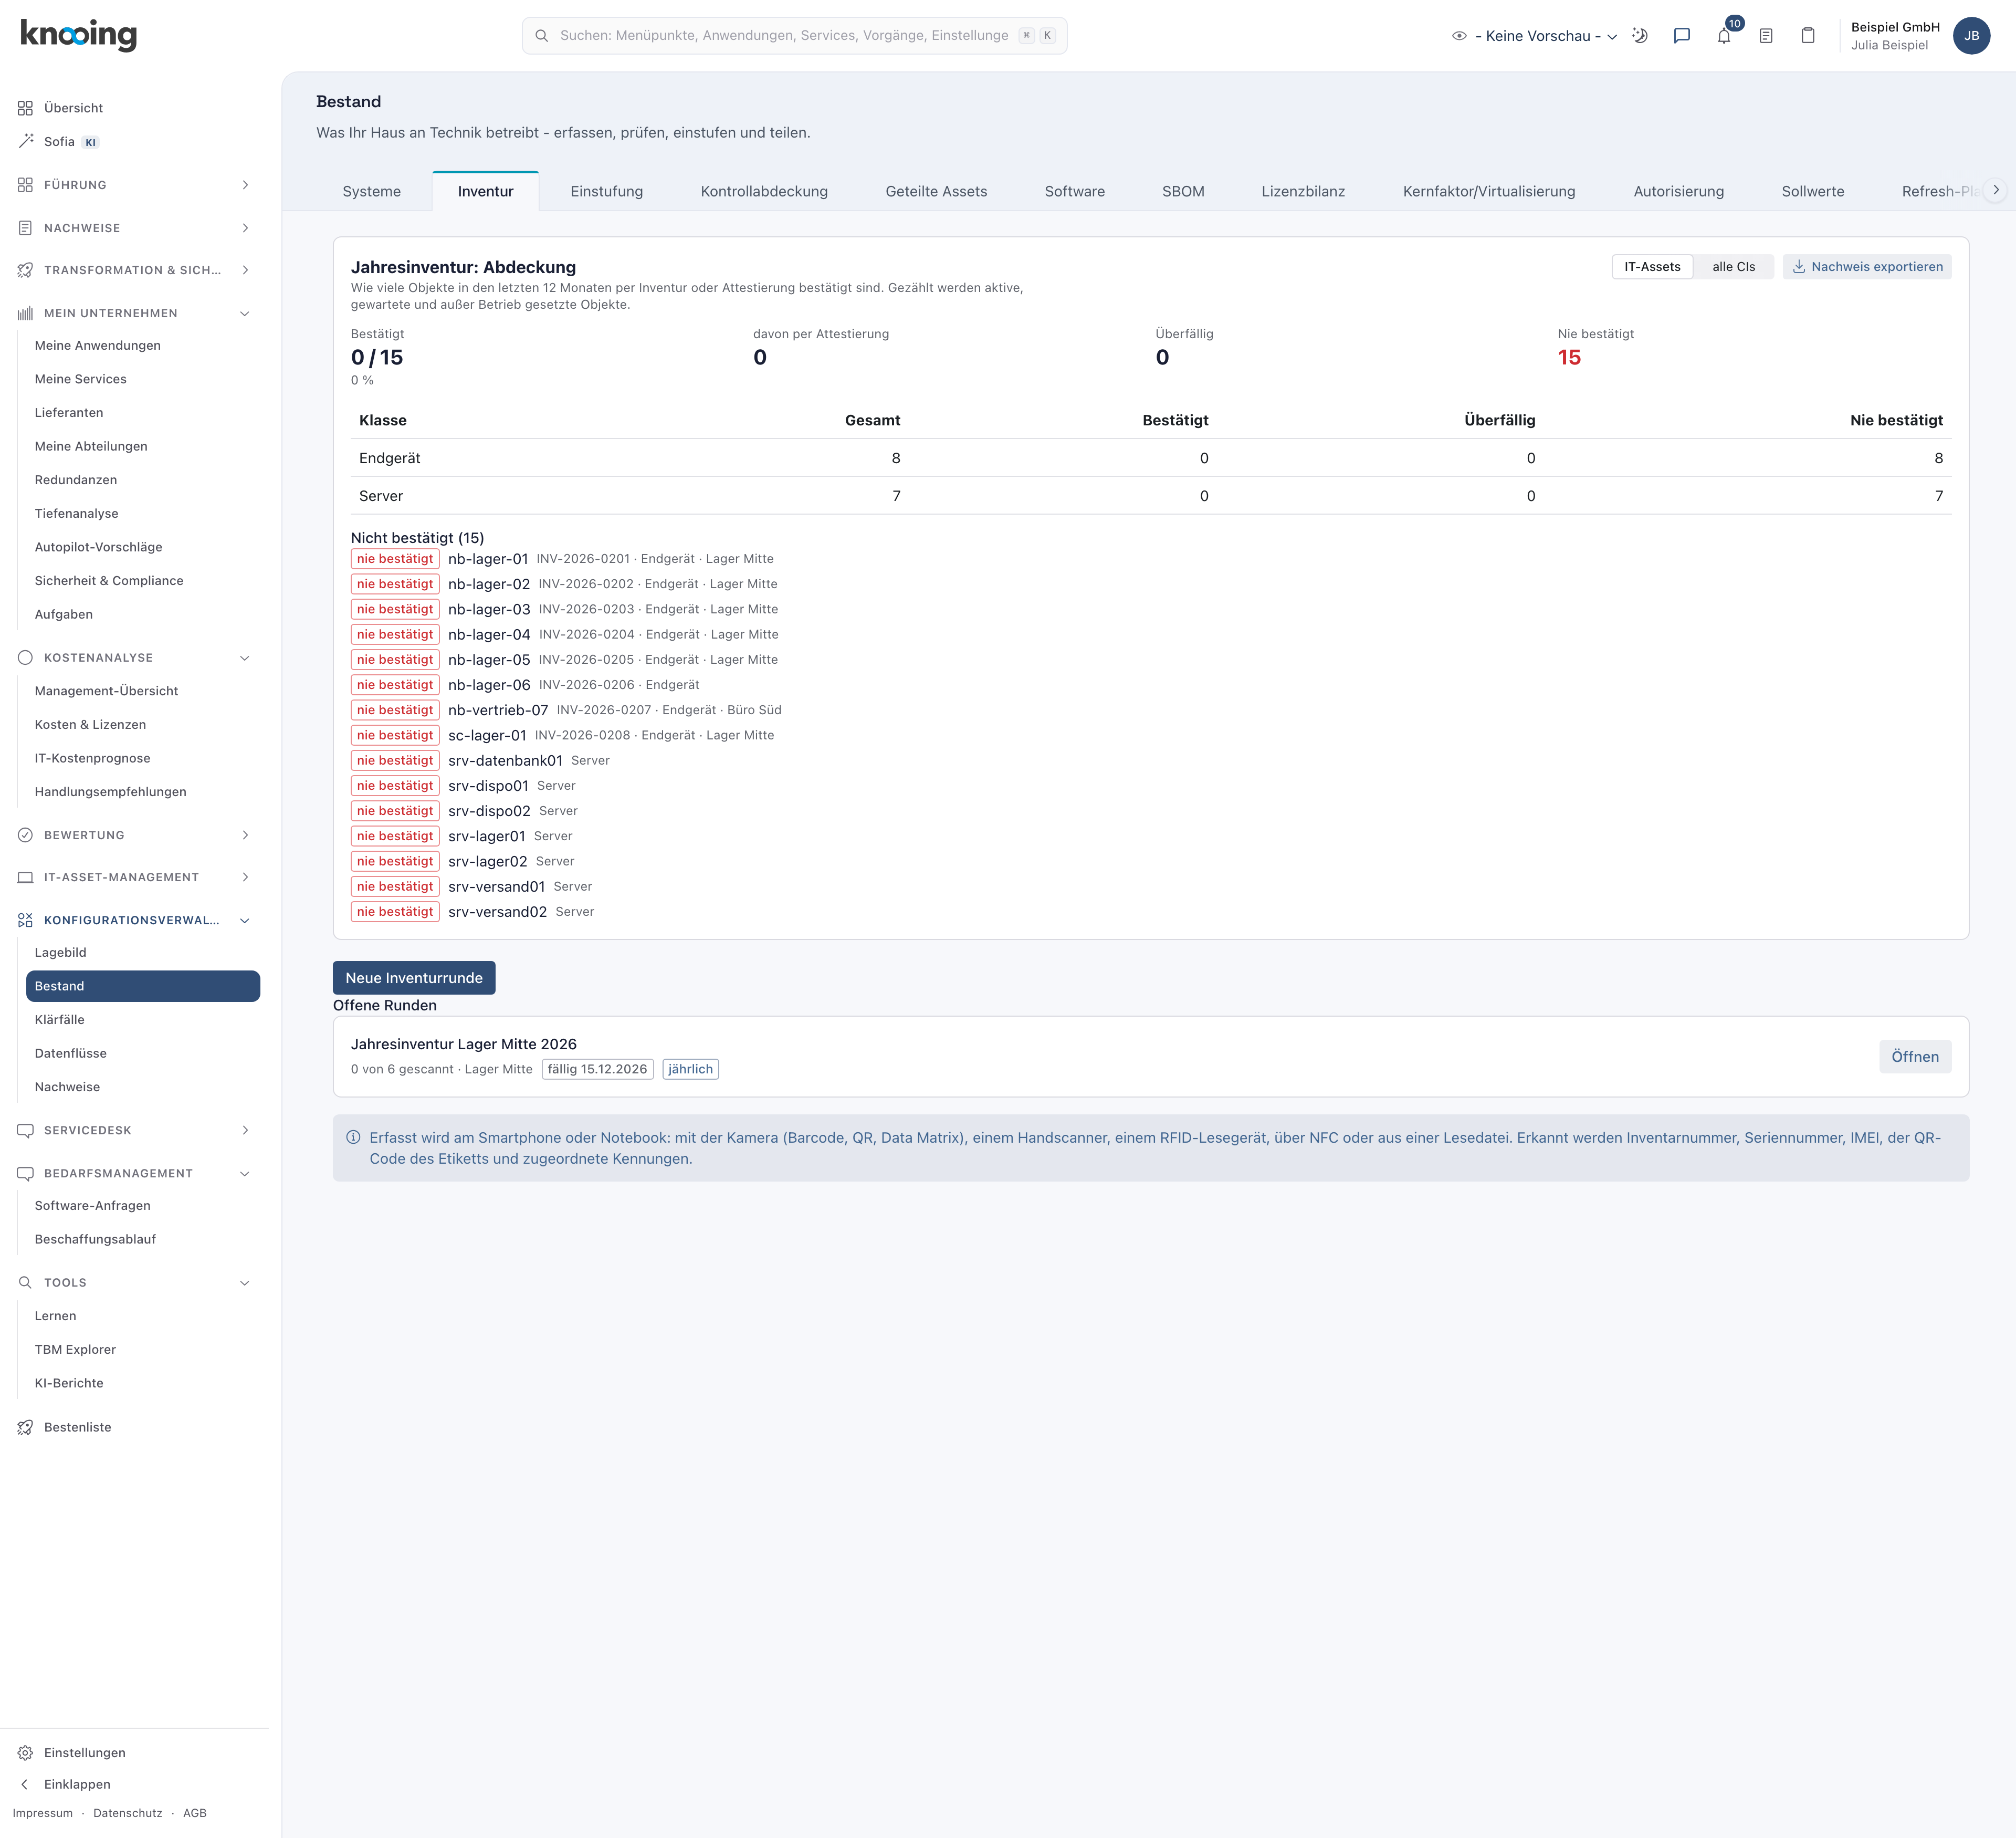Toggle dark mode moon icon
This screenshot has height=1838, width=2016.
click(x=1640, y=36)
